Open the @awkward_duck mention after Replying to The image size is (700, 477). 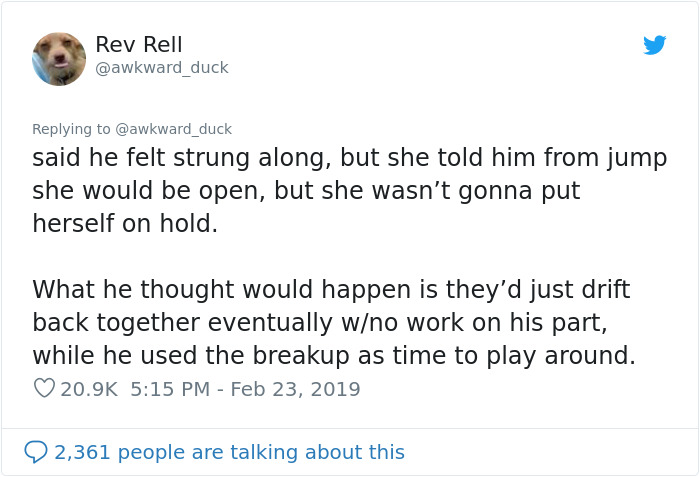pos(174,129)
